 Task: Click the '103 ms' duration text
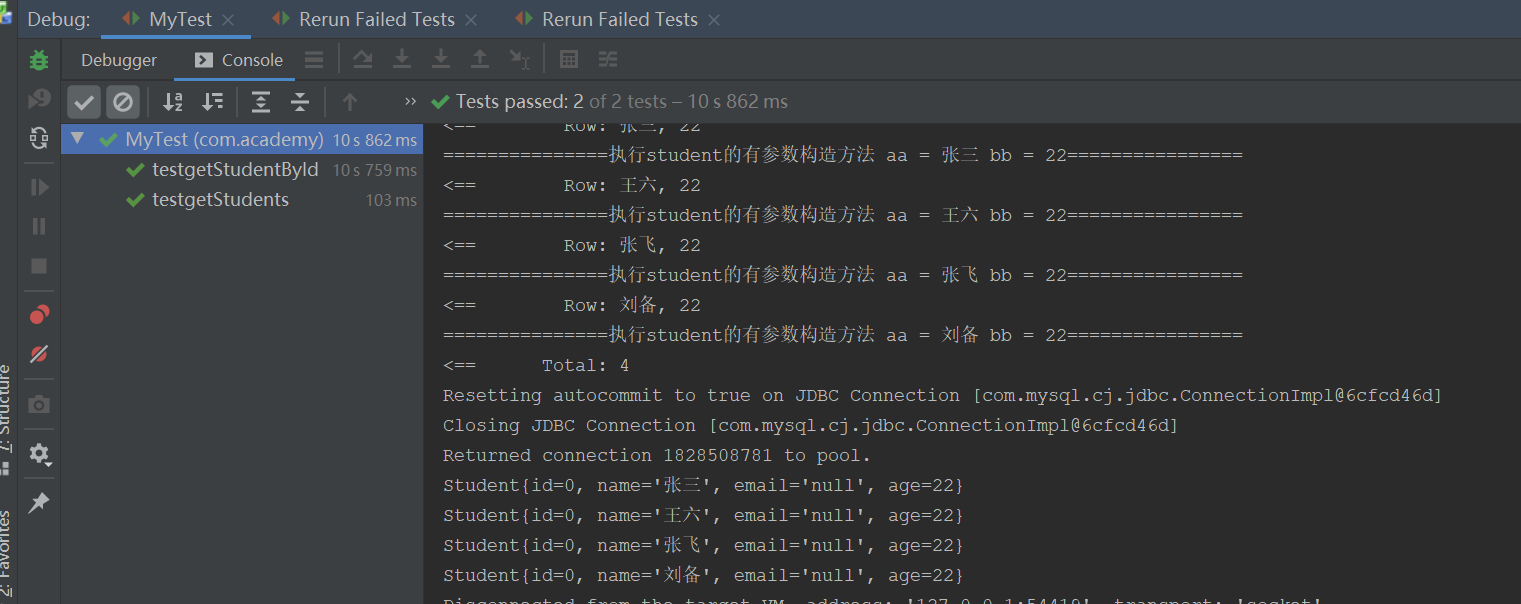click(x=391, y=200)
